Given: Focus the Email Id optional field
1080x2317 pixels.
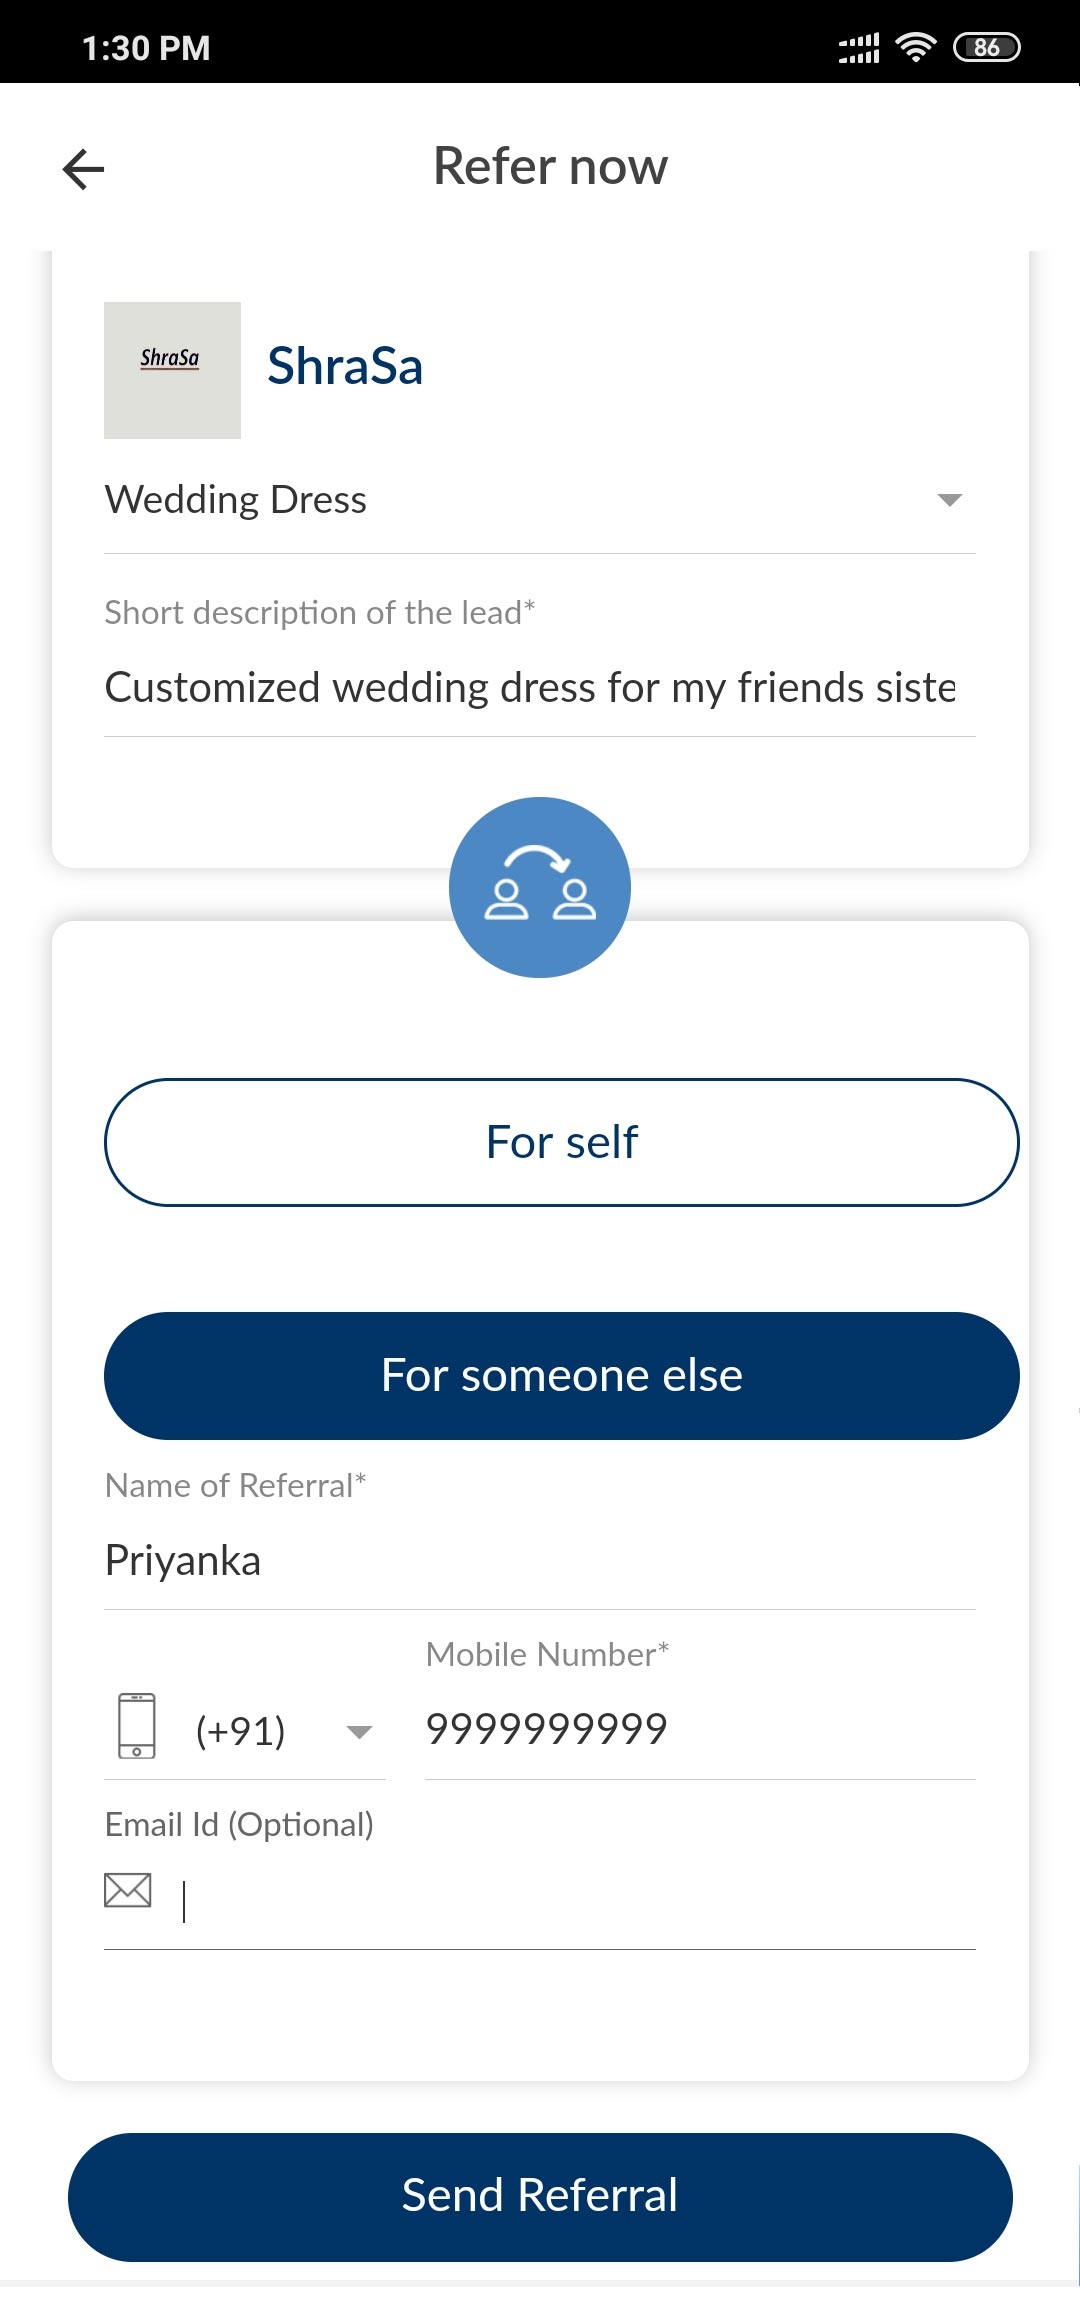Looking at the screenshot, I should [575, 1900].
